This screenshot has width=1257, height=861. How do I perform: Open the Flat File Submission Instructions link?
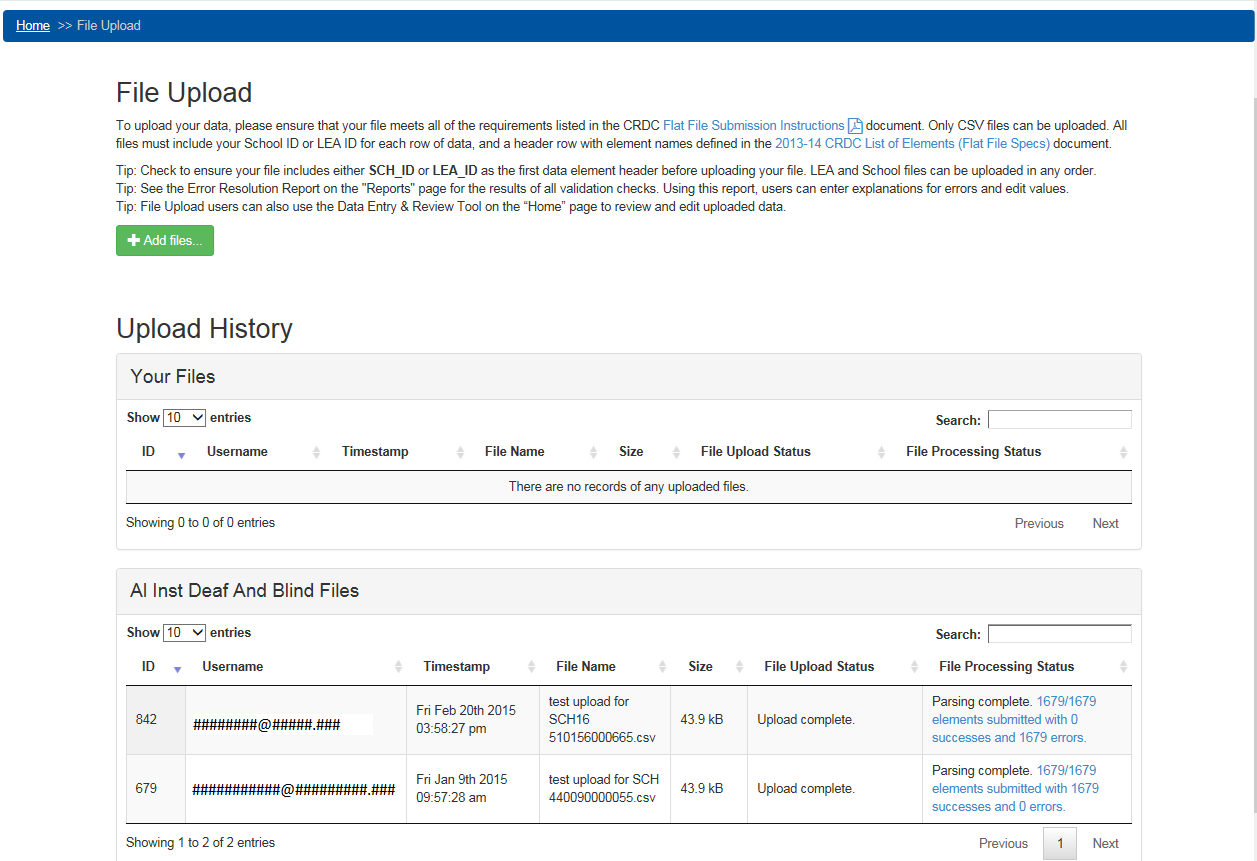pyautogui.click(x=753, y=126)
